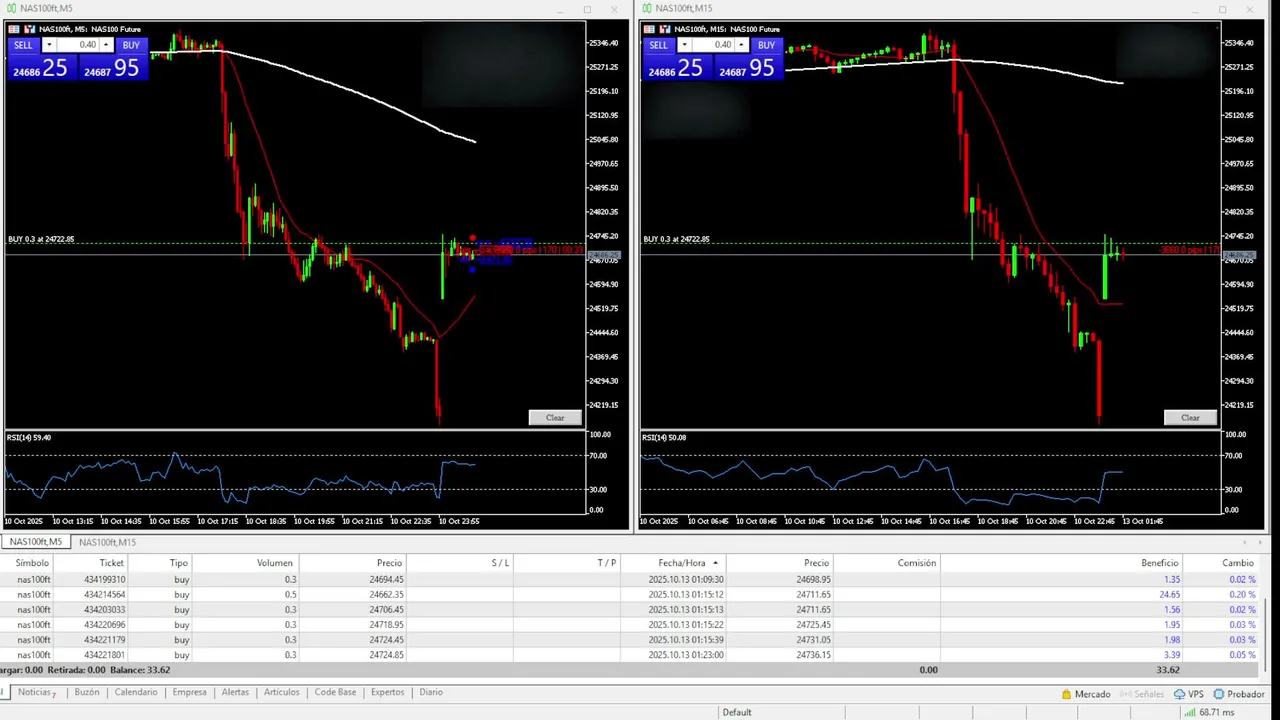The height and width of the screenshot is (720, 1280).
Task: Open Mercado from toolbox bar
Action: click(1086, 694)
